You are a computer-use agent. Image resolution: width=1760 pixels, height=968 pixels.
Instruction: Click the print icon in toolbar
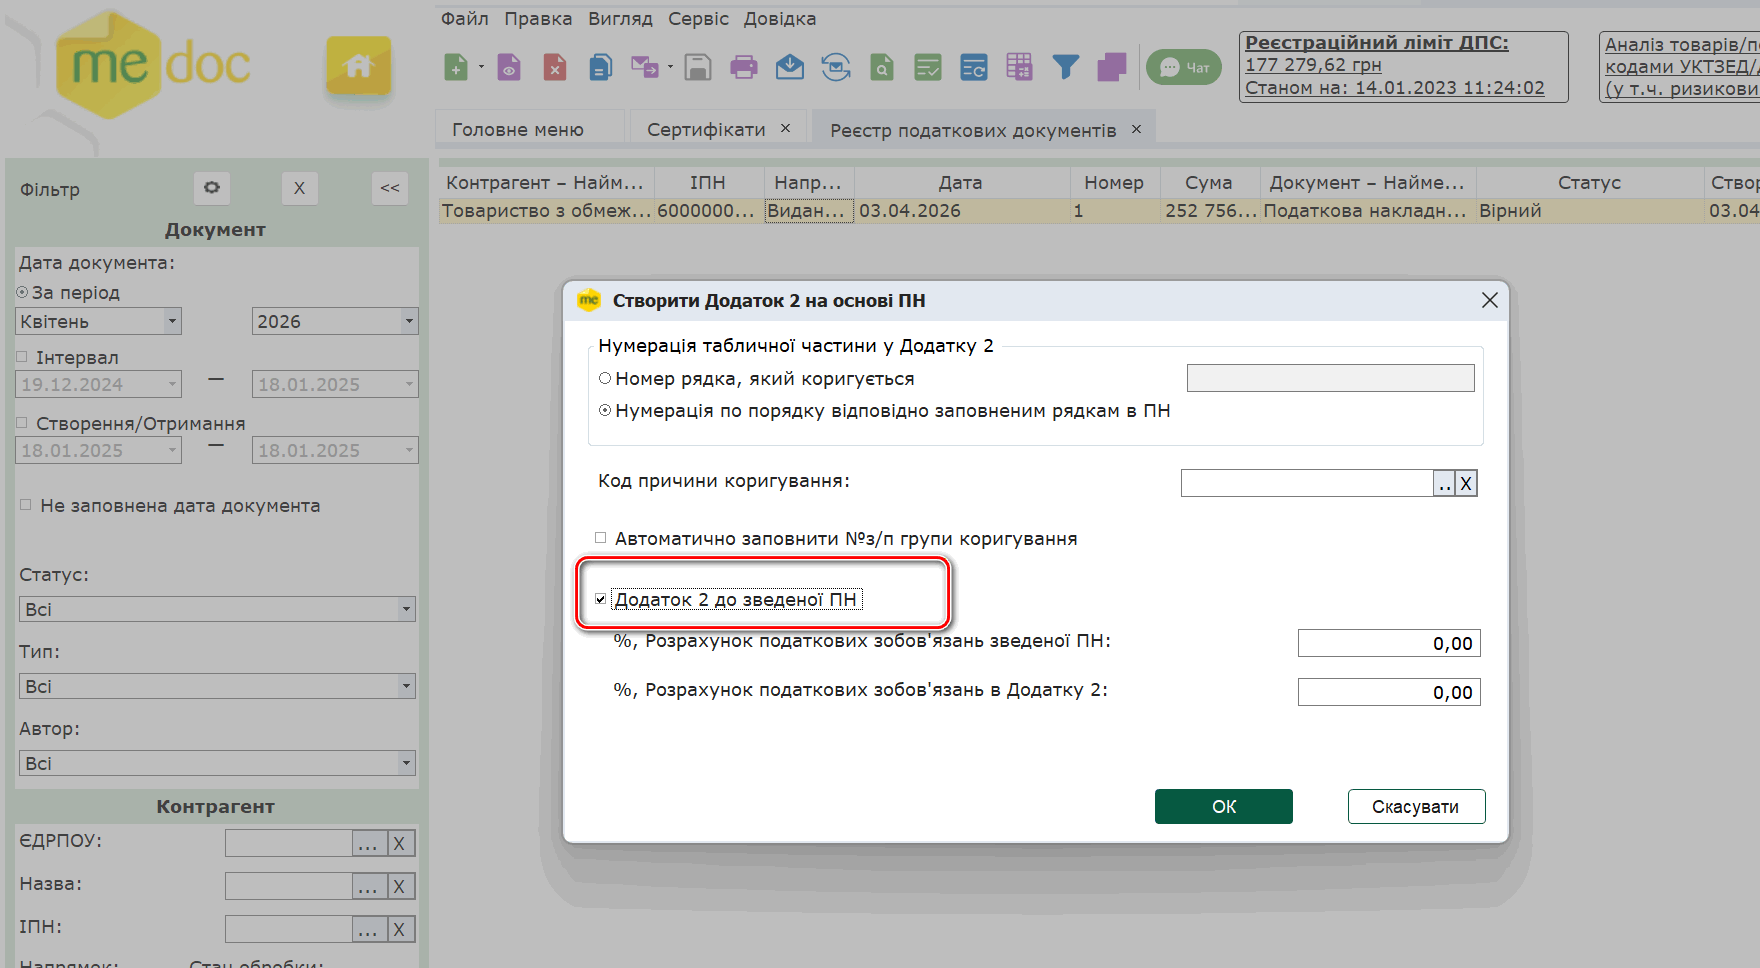point(743,67)
